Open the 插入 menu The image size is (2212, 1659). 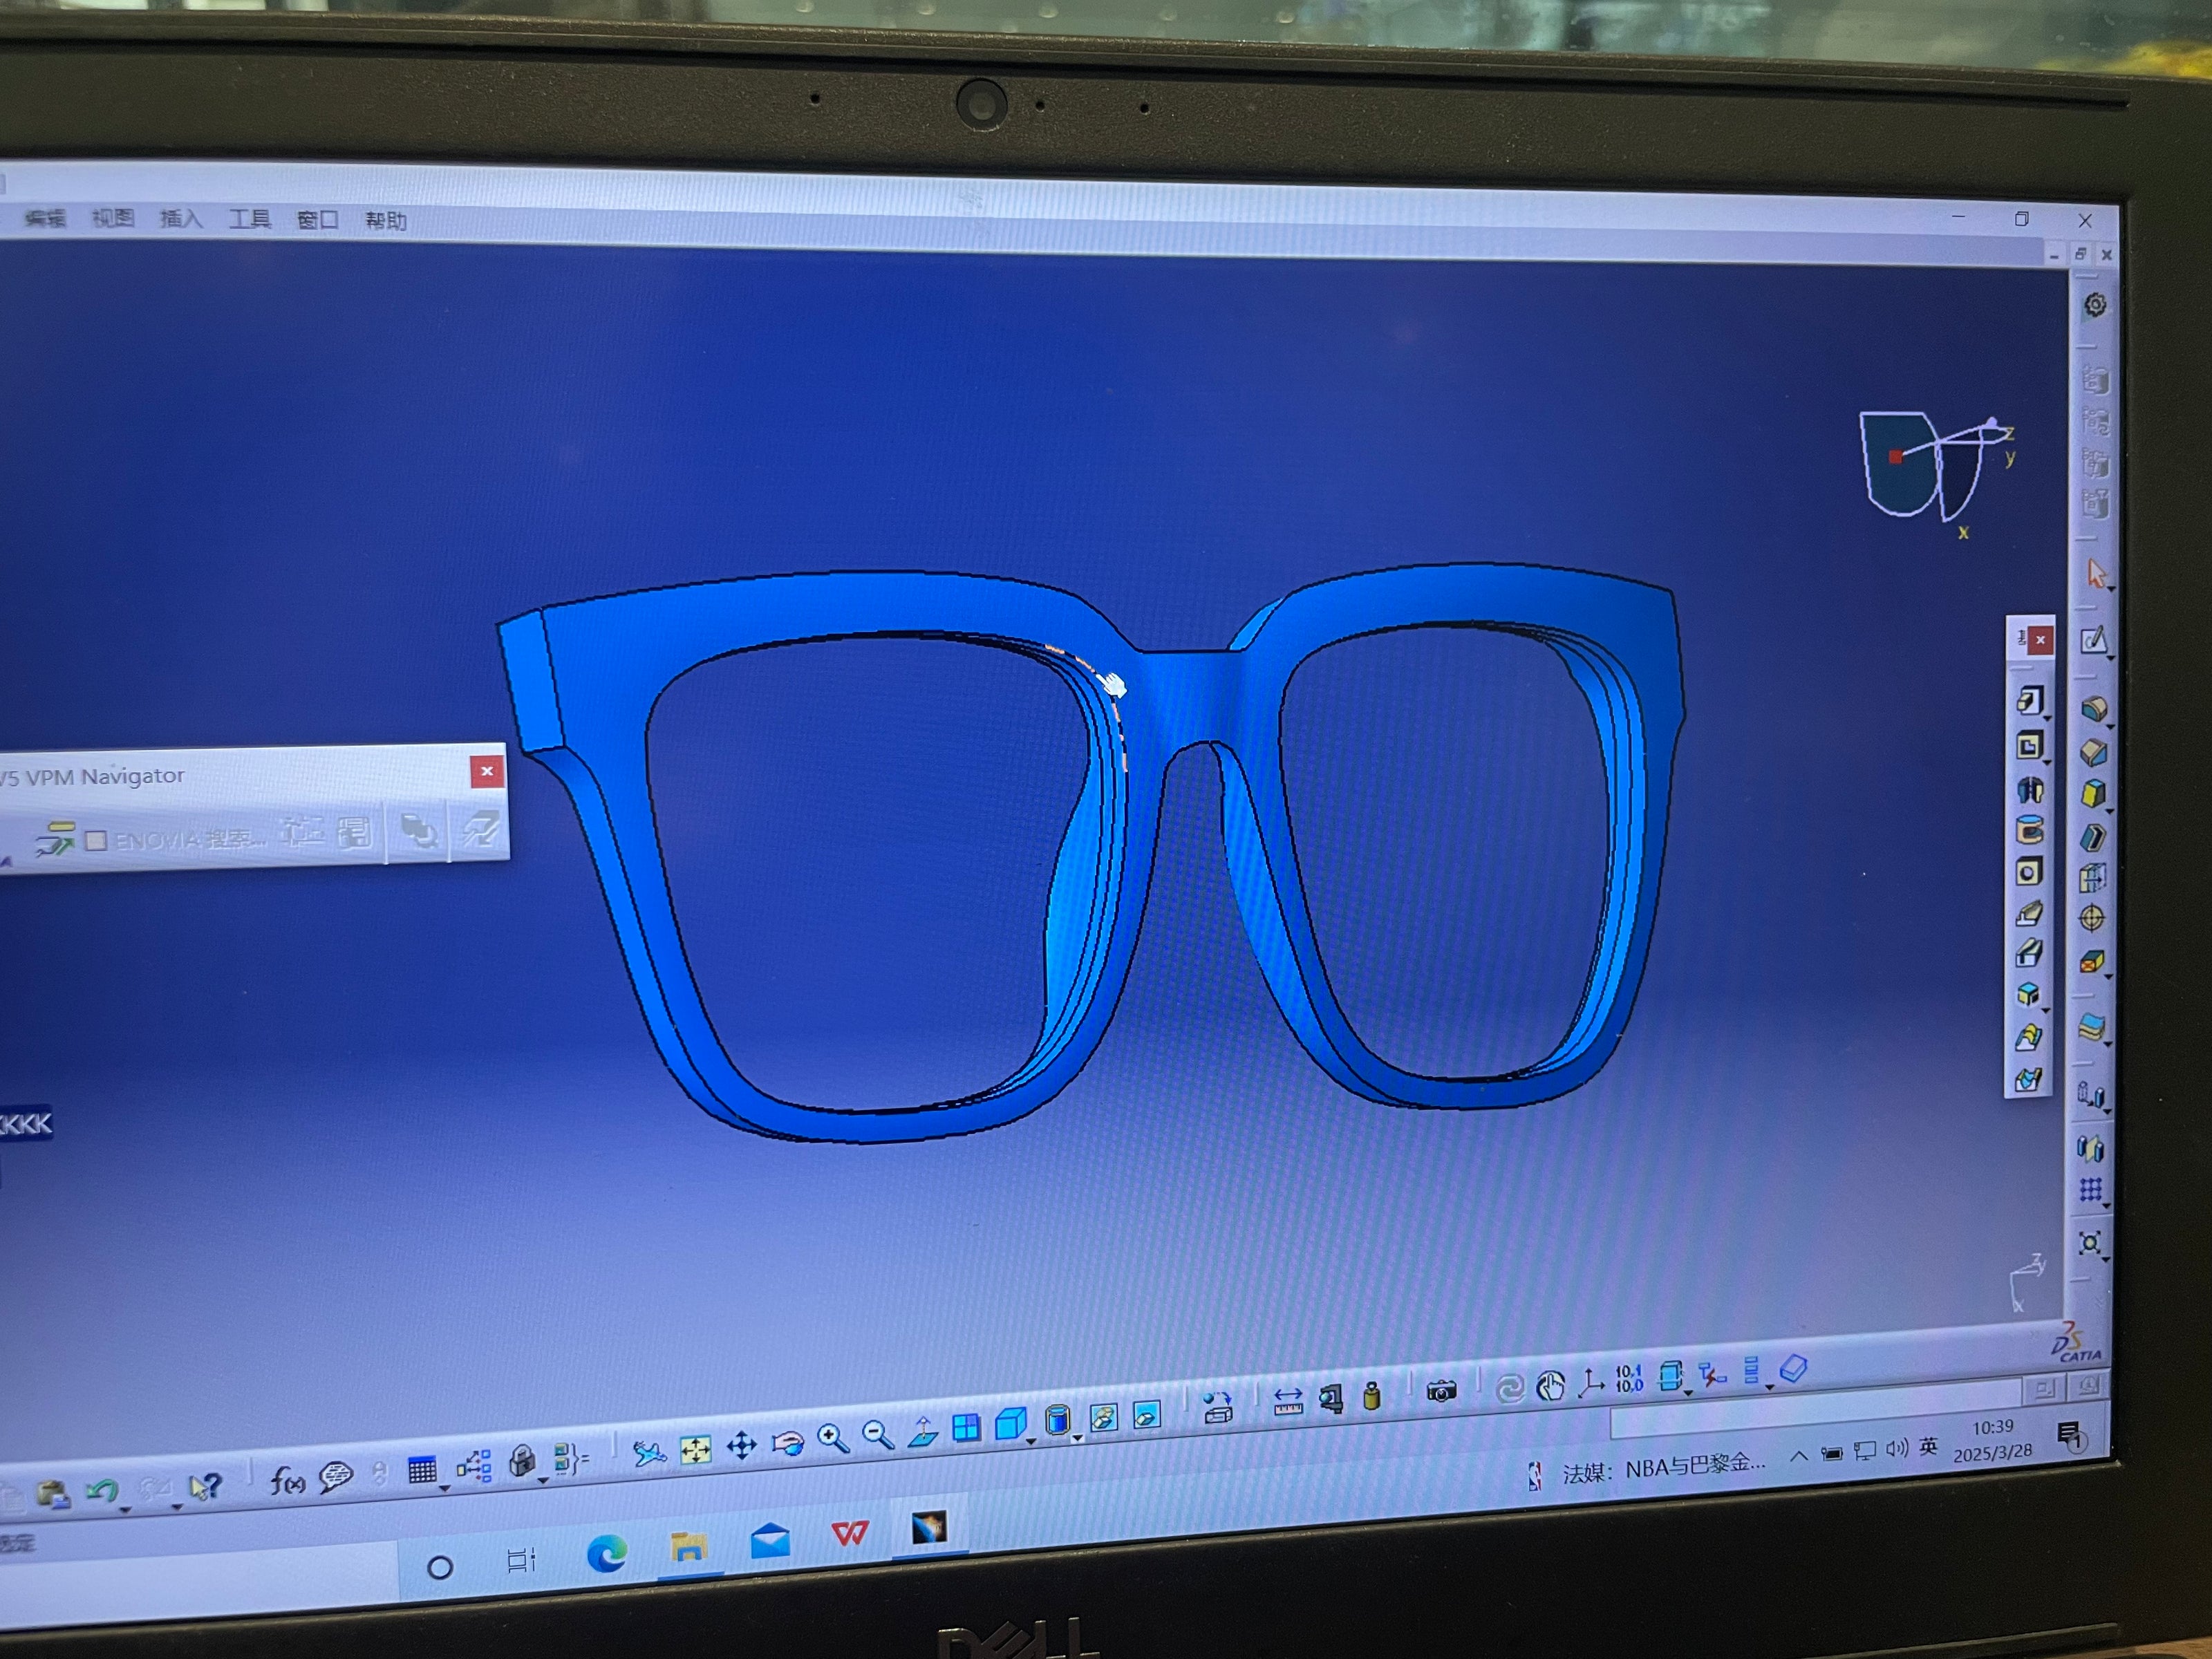(x=181, y=218)
